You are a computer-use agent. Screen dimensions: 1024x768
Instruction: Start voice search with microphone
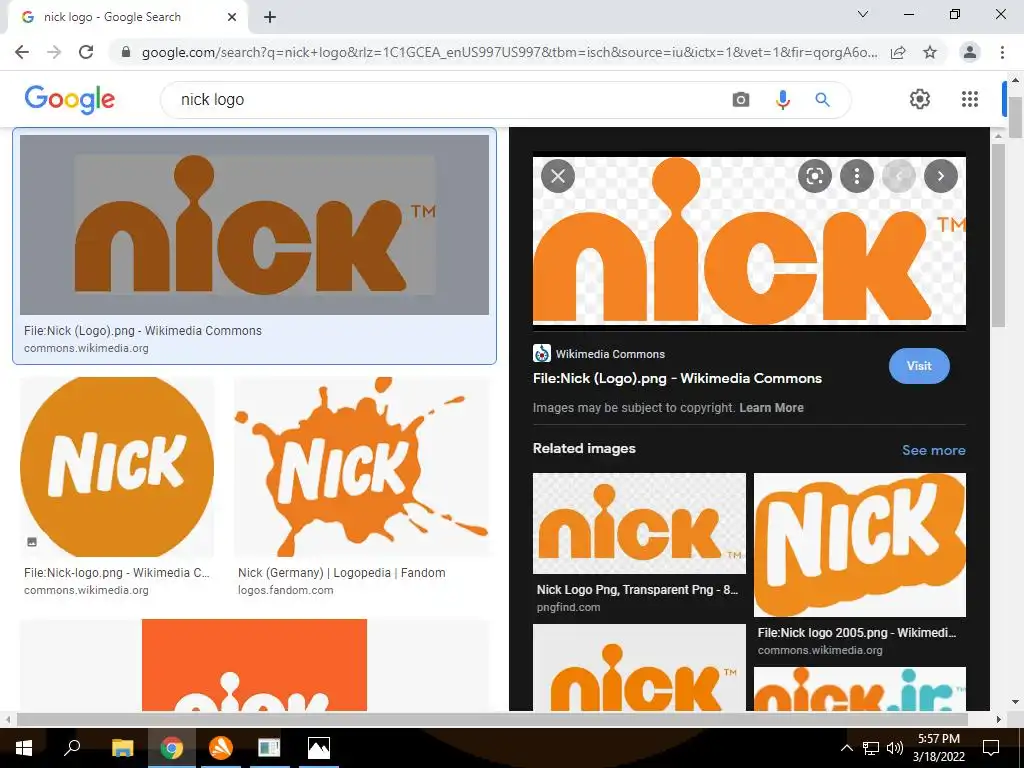(x=782, y=100)
